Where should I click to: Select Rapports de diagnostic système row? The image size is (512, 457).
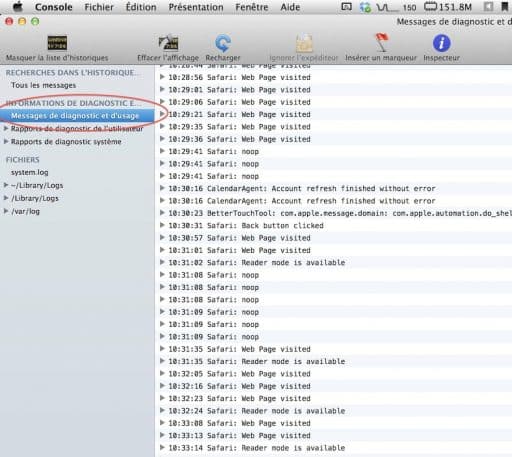click(66, 142)
